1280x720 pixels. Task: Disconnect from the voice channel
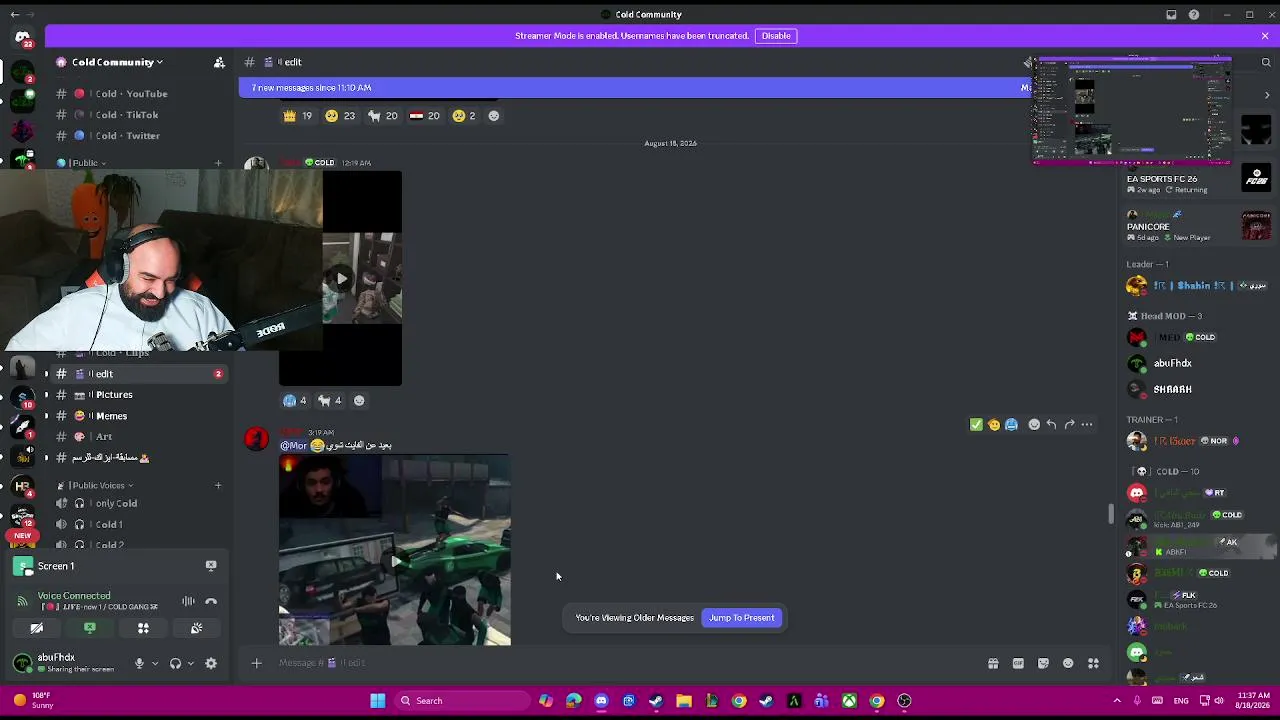pyautogui.click(x=211, y=601)
